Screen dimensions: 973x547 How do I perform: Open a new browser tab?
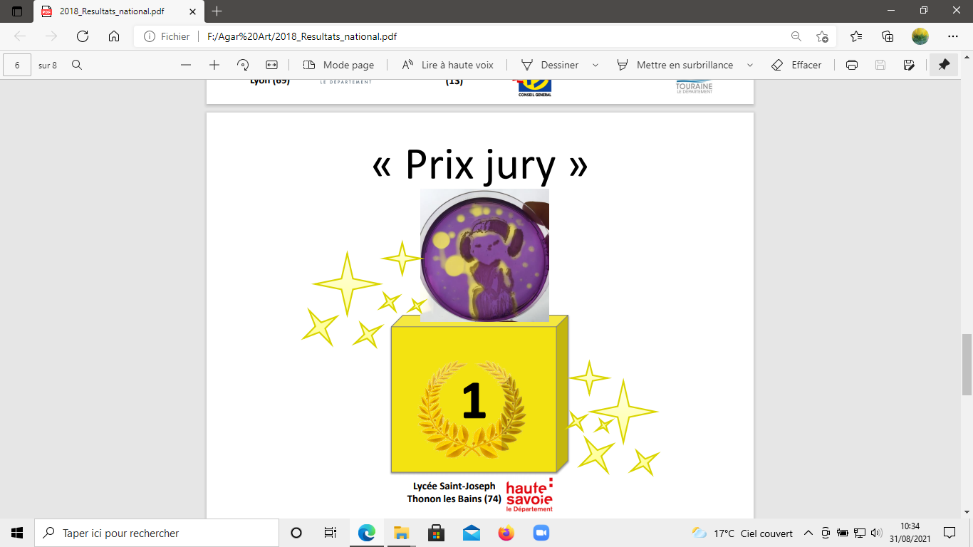217,11
